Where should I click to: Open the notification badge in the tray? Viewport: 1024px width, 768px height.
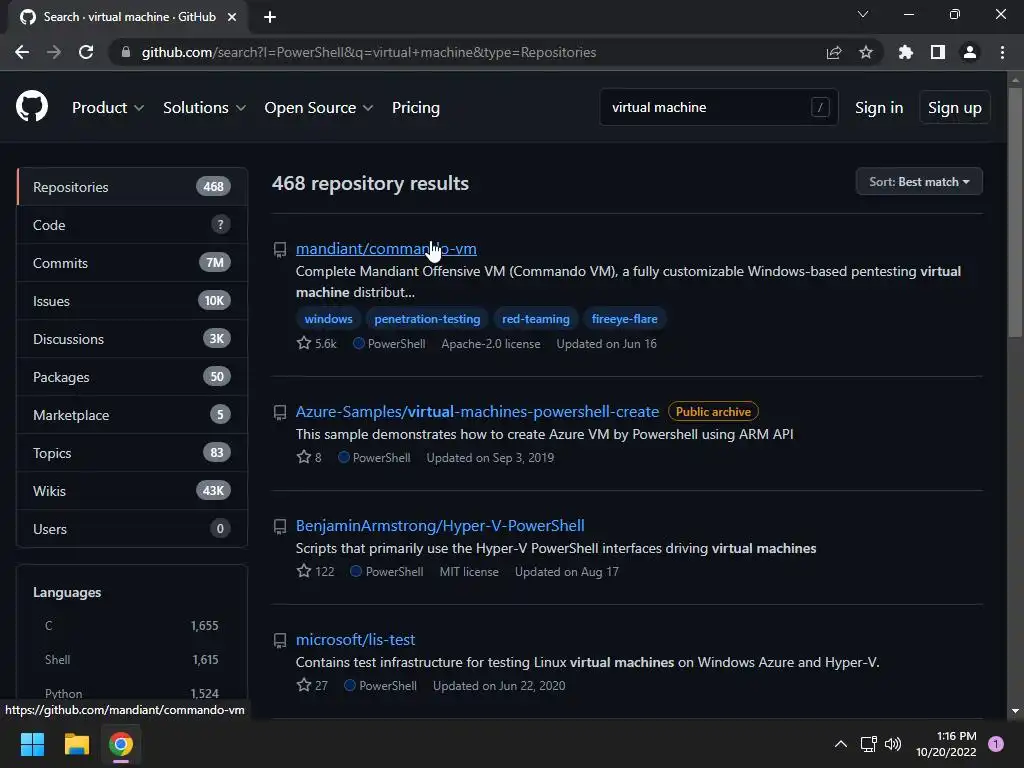coord(995,744)
